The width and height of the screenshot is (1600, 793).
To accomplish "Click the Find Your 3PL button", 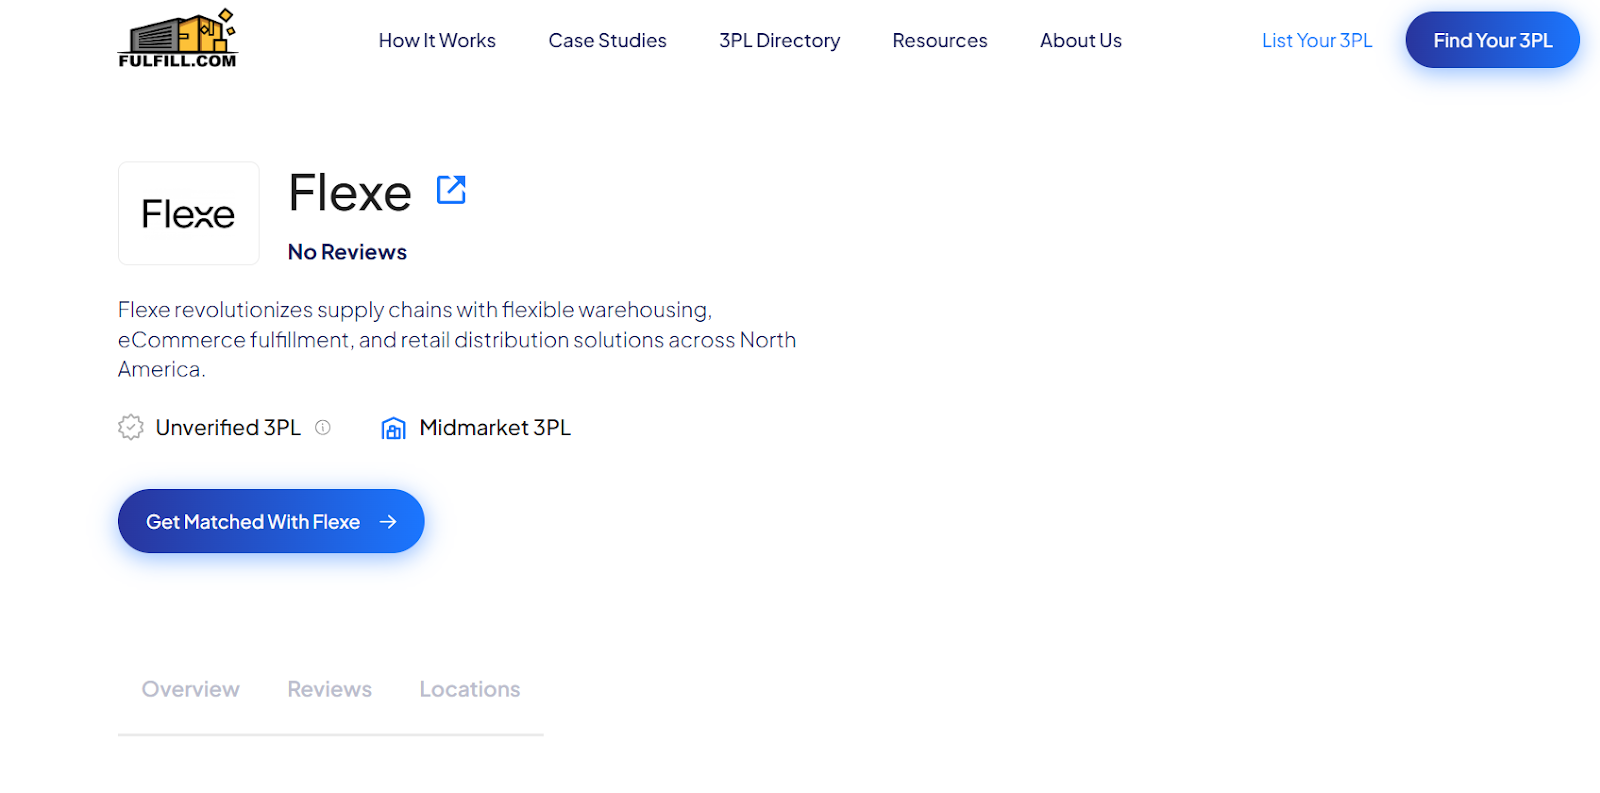I will [x=1493, y=40].
